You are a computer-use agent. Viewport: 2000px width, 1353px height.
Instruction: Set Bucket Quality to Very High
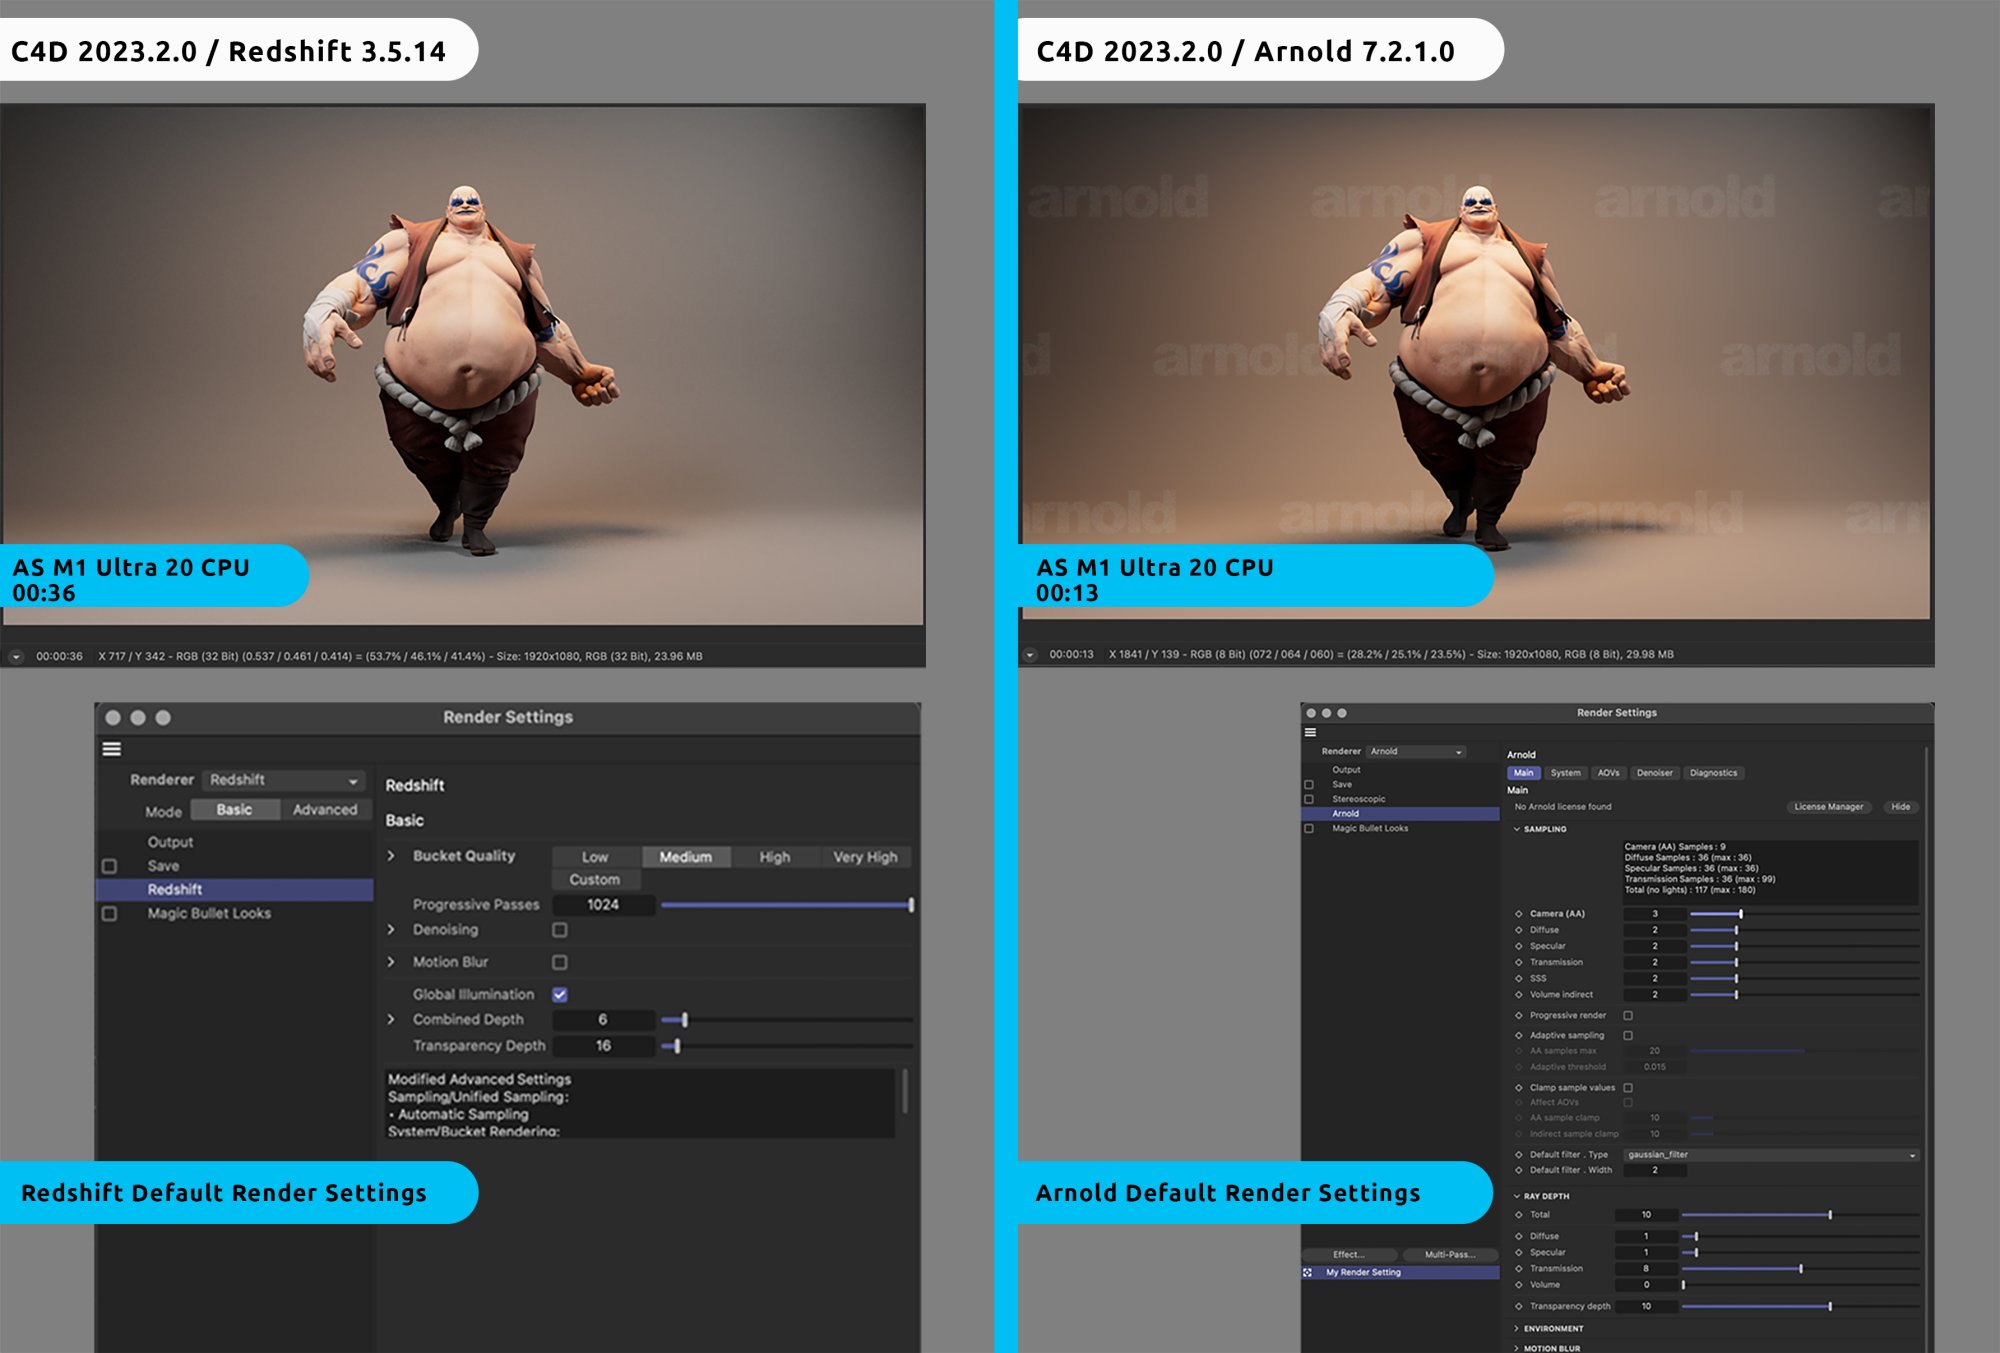coord(865,857)
